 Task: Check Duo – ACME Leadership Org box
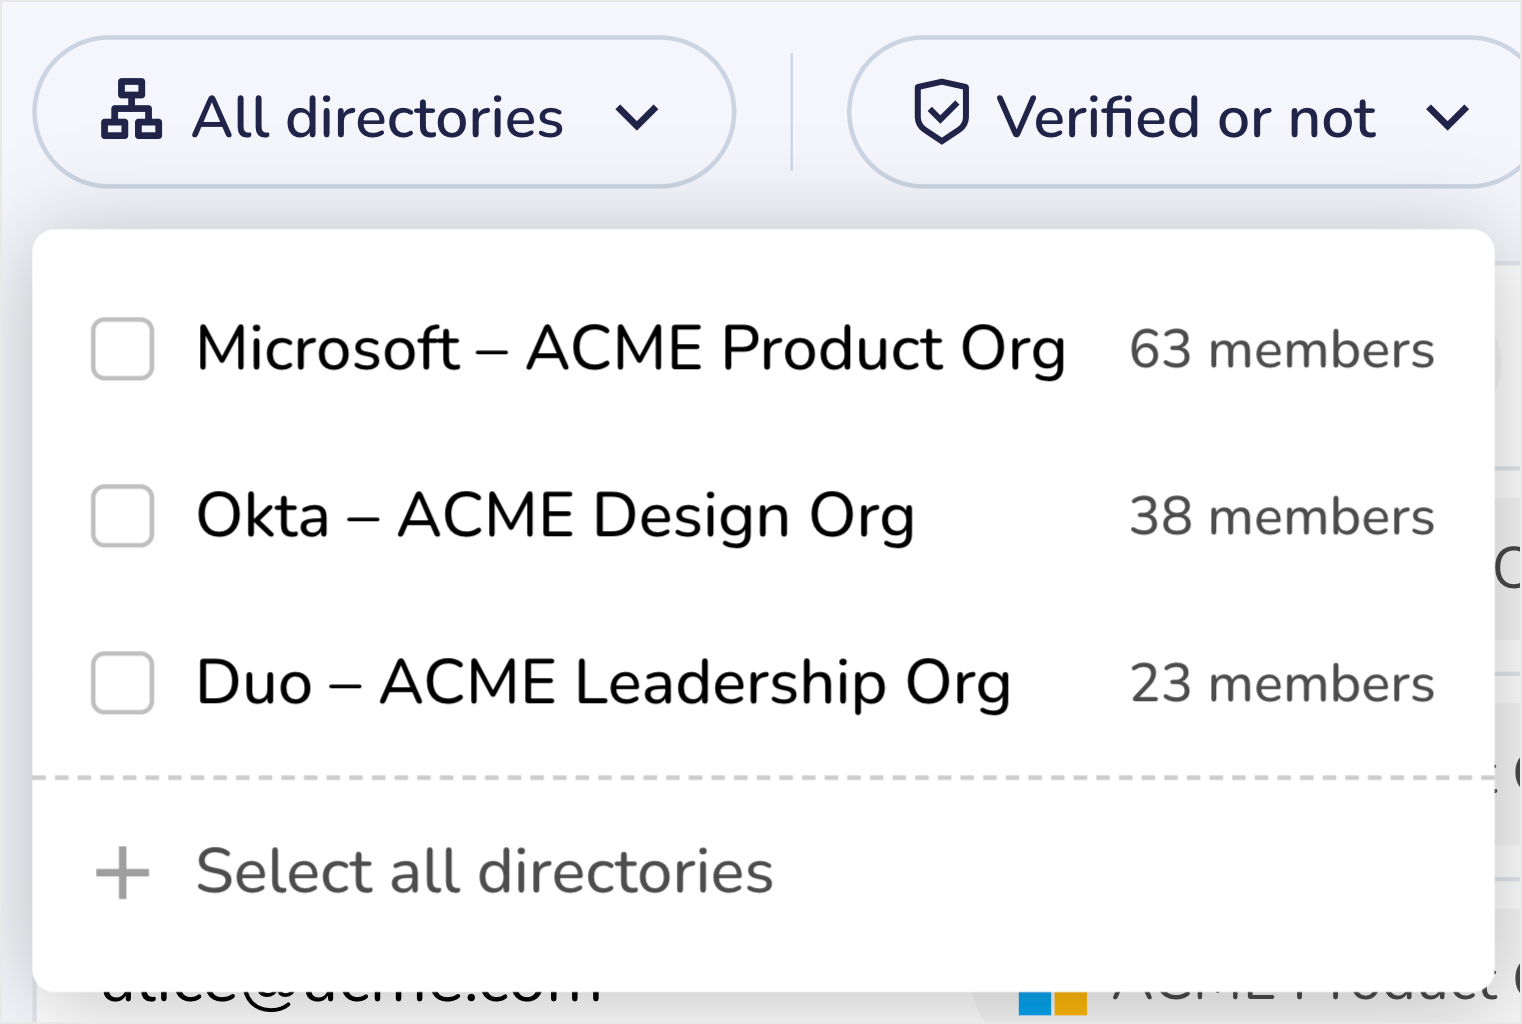click(122, 683)
